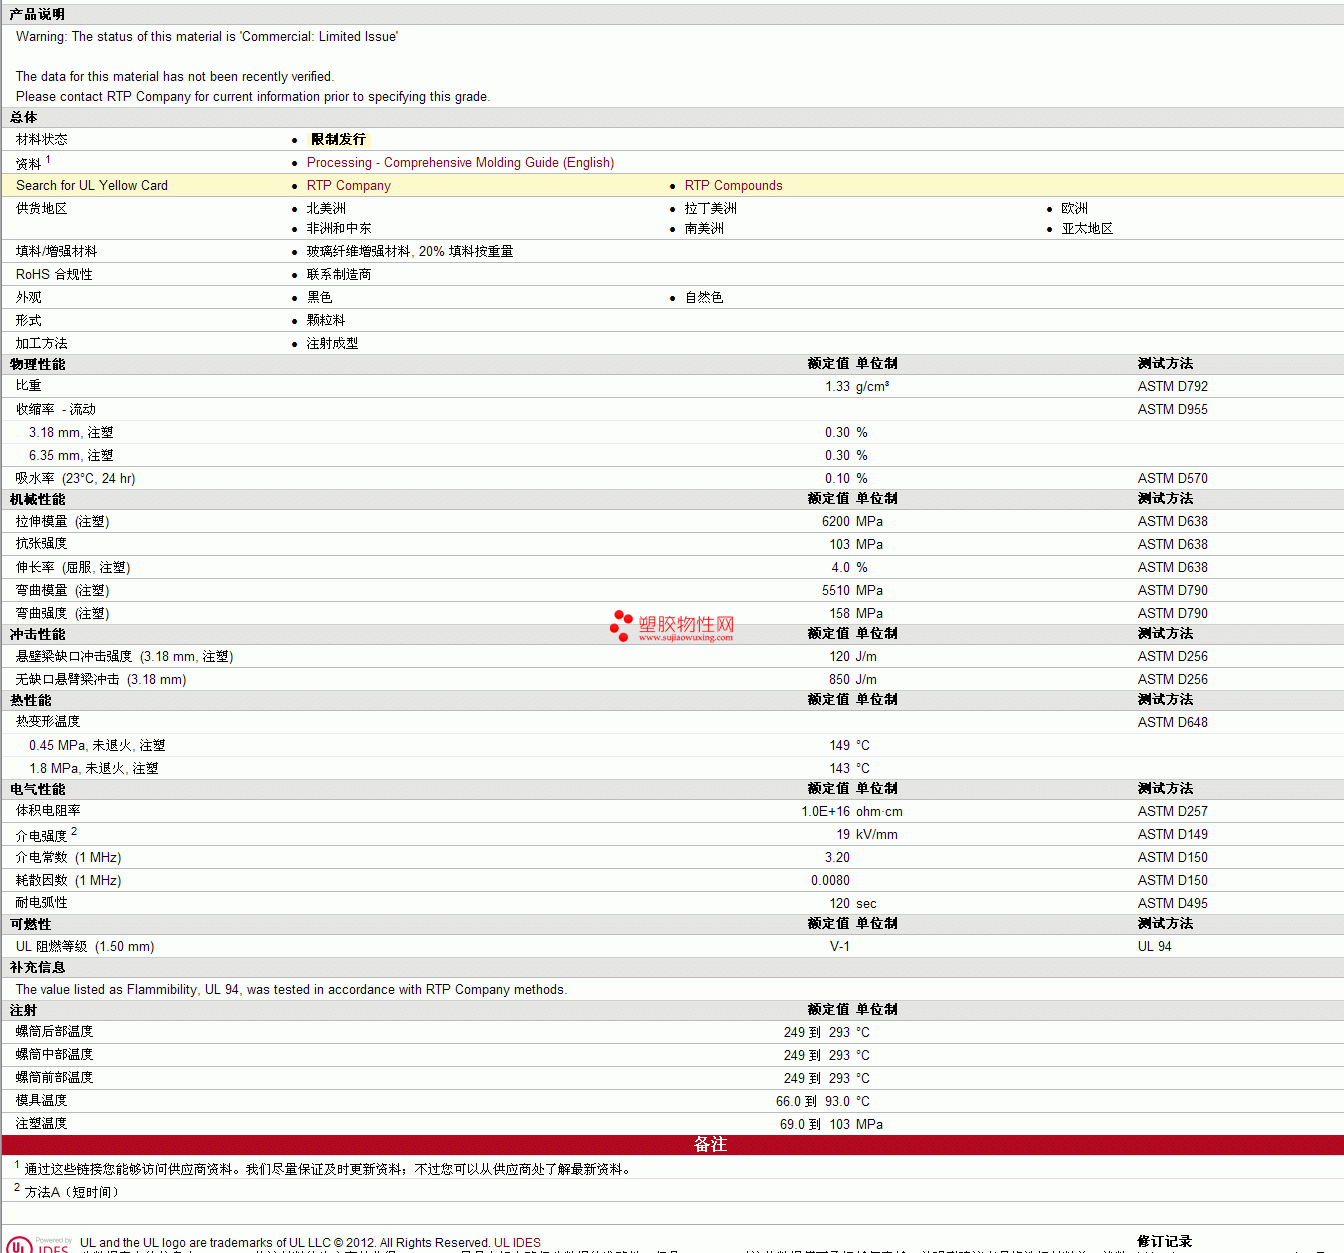Select the 螺筒中部温度 row label

(54, 1054)
